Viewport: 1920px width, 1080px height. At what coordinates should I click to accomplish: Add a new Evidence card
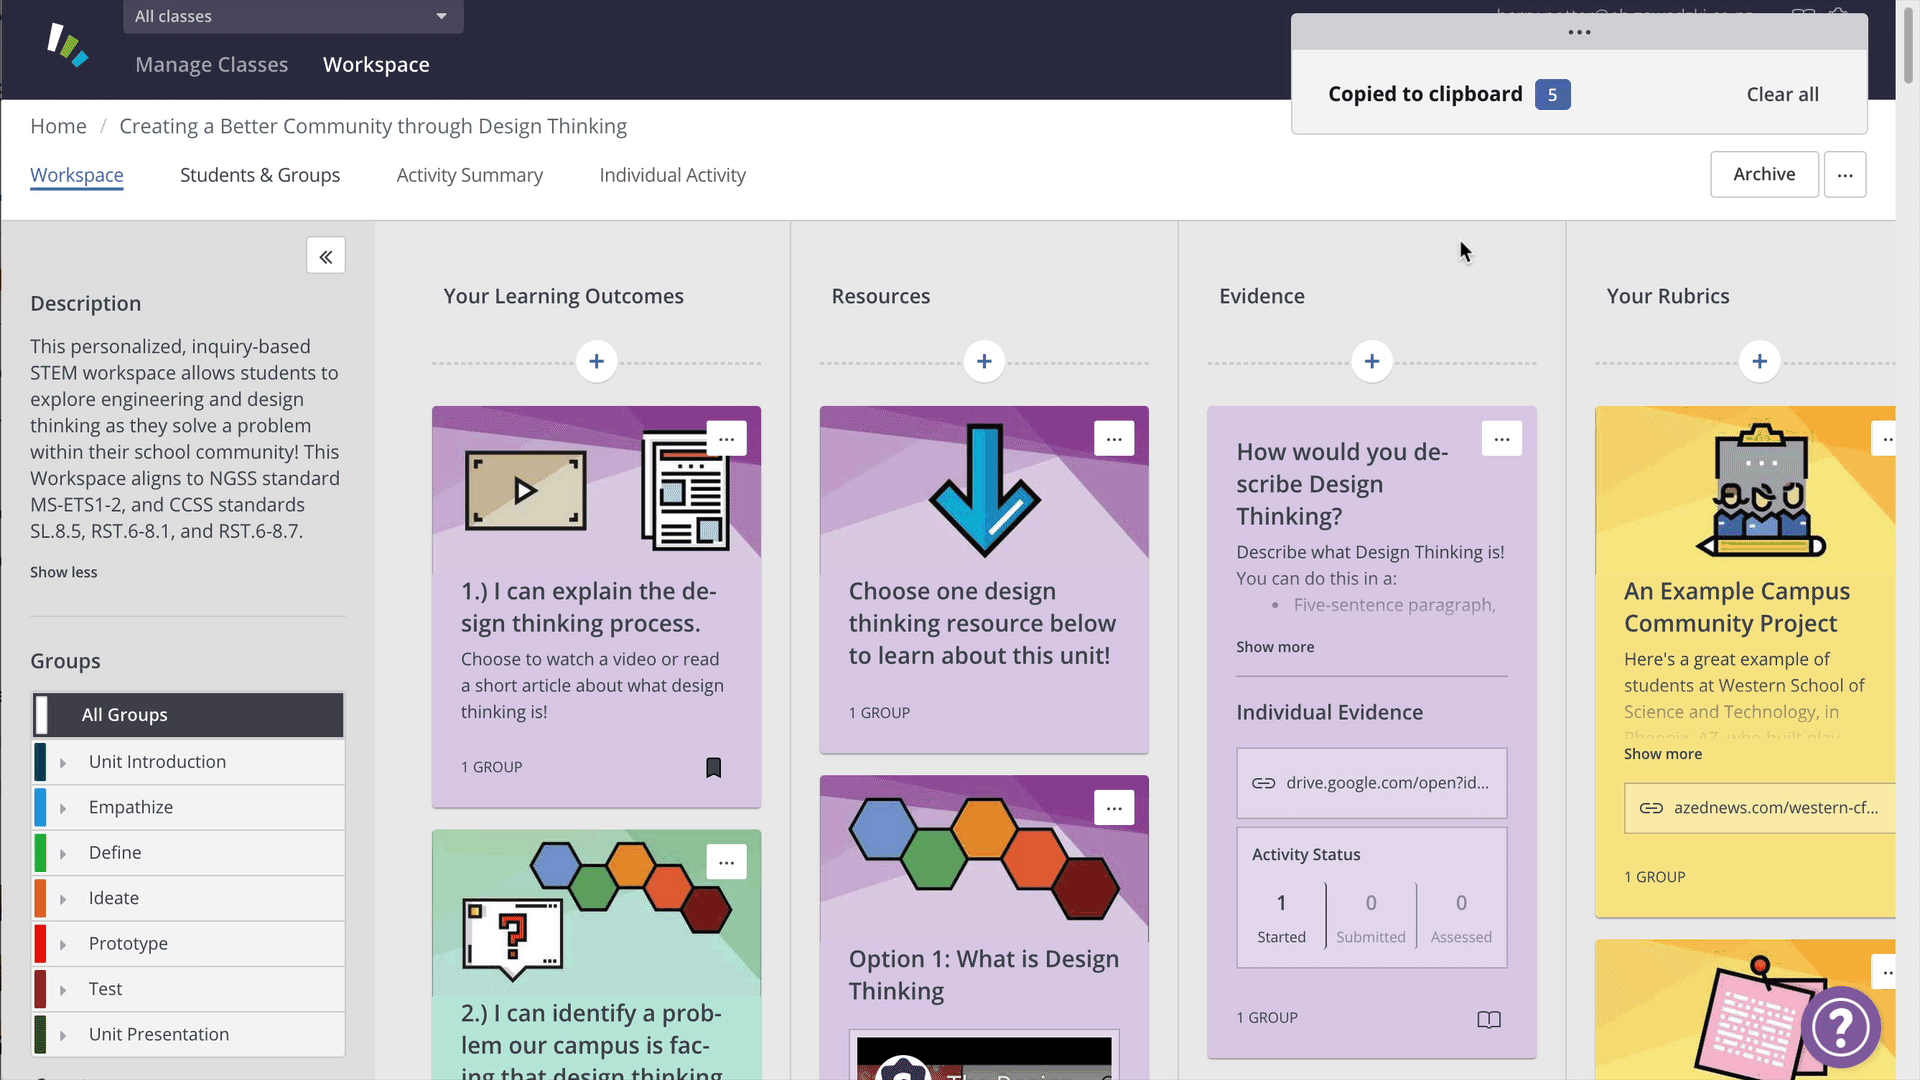(1372, 361)
